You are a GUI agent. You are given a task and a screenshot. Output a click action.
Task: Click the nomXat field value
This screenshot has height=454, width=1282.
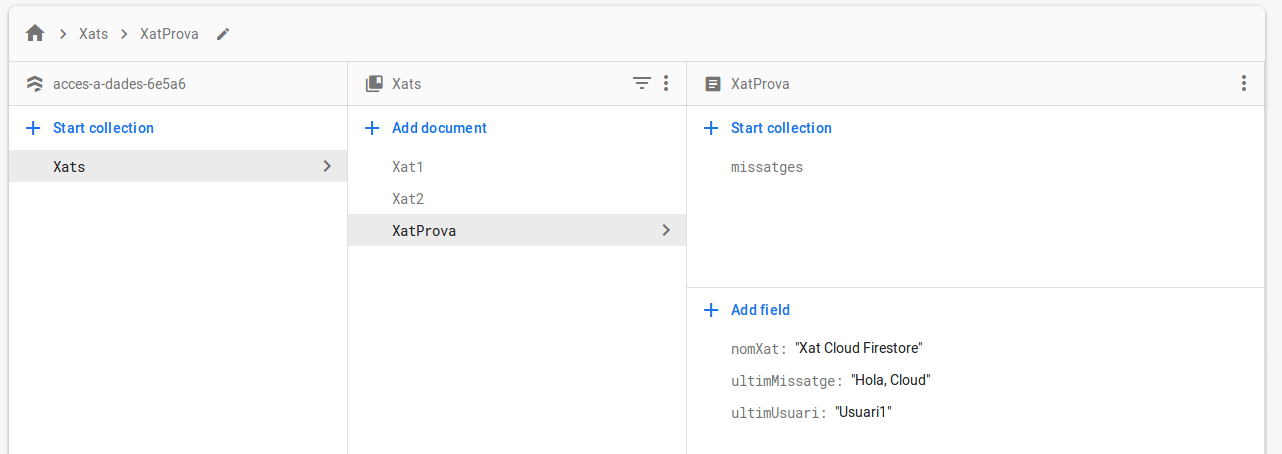[858, 348]
